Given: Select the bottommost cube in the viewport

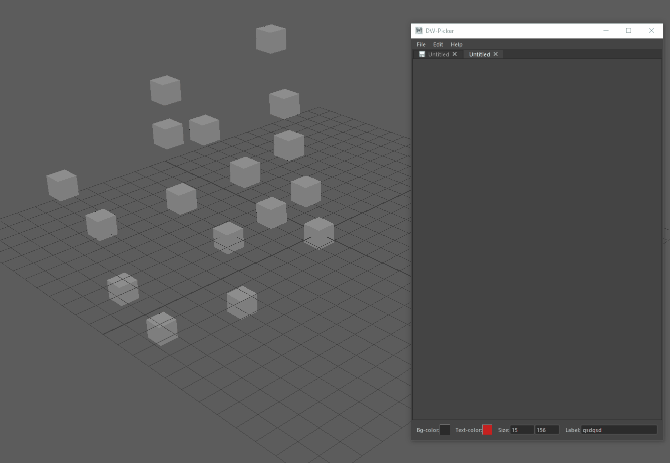Looking at the screenshot, I should 161,328.
